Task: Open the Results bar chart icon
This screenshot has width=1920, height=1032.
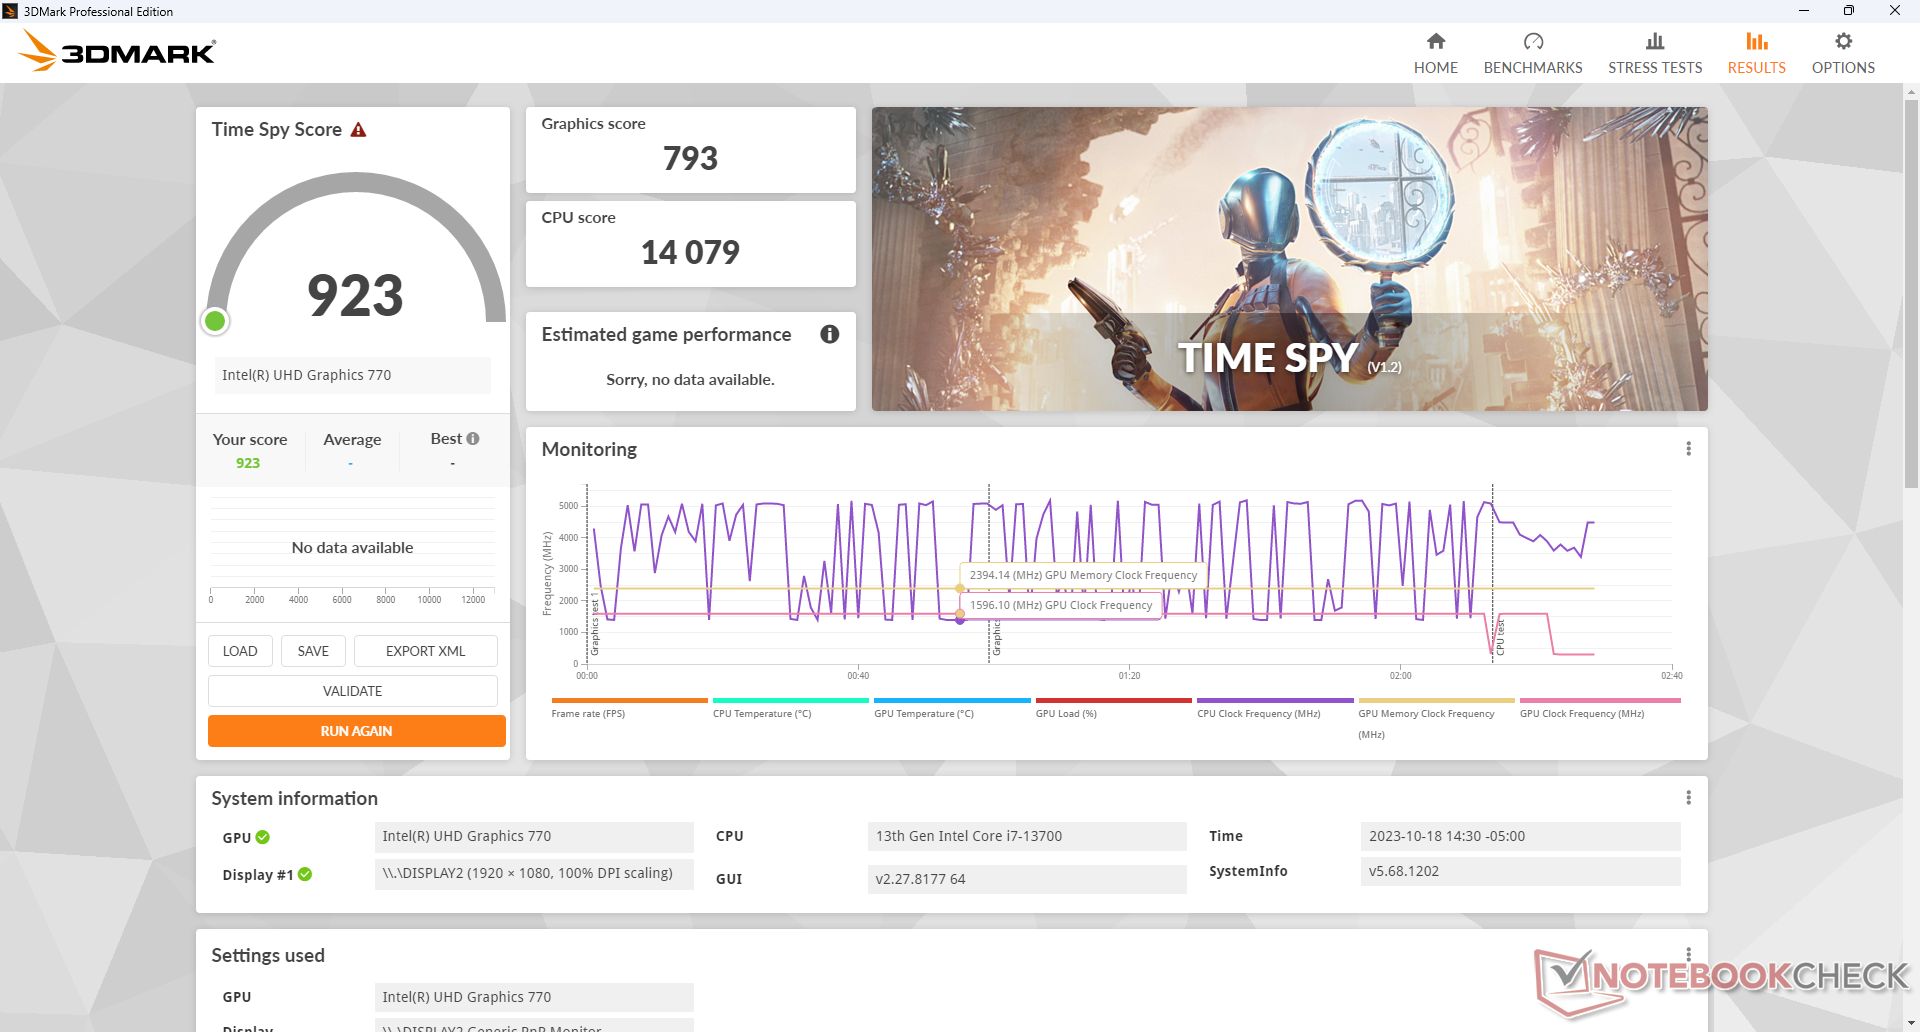Action: click(x=1757, y=41)
